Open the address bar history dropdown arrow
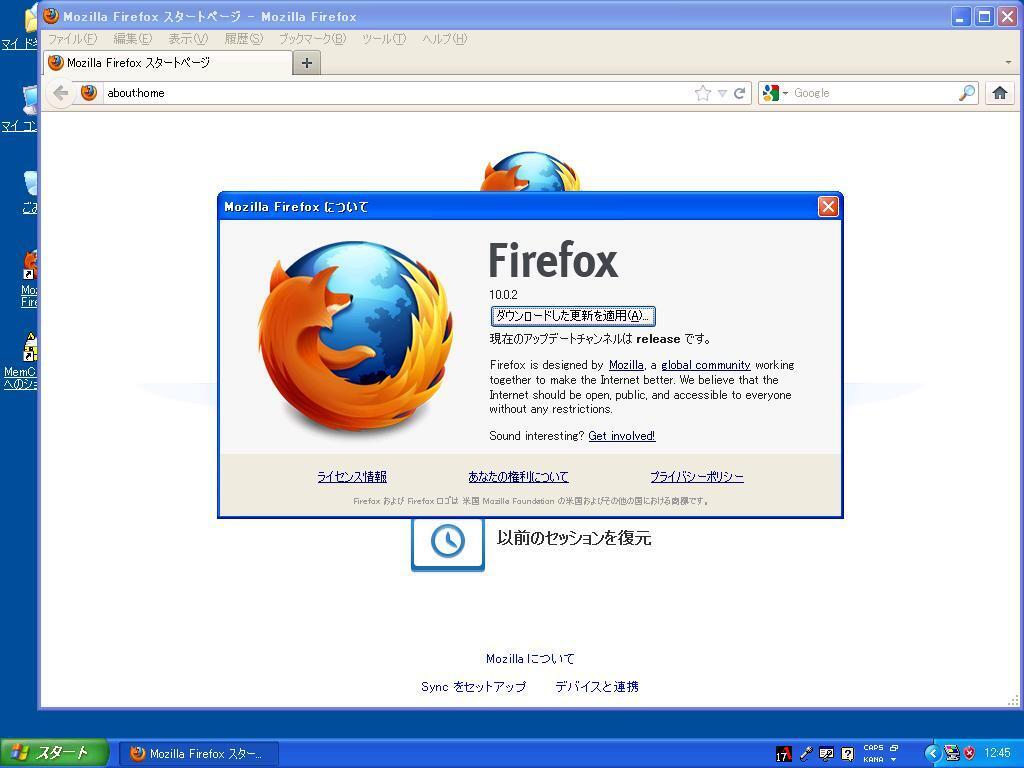 pos(722,93)
